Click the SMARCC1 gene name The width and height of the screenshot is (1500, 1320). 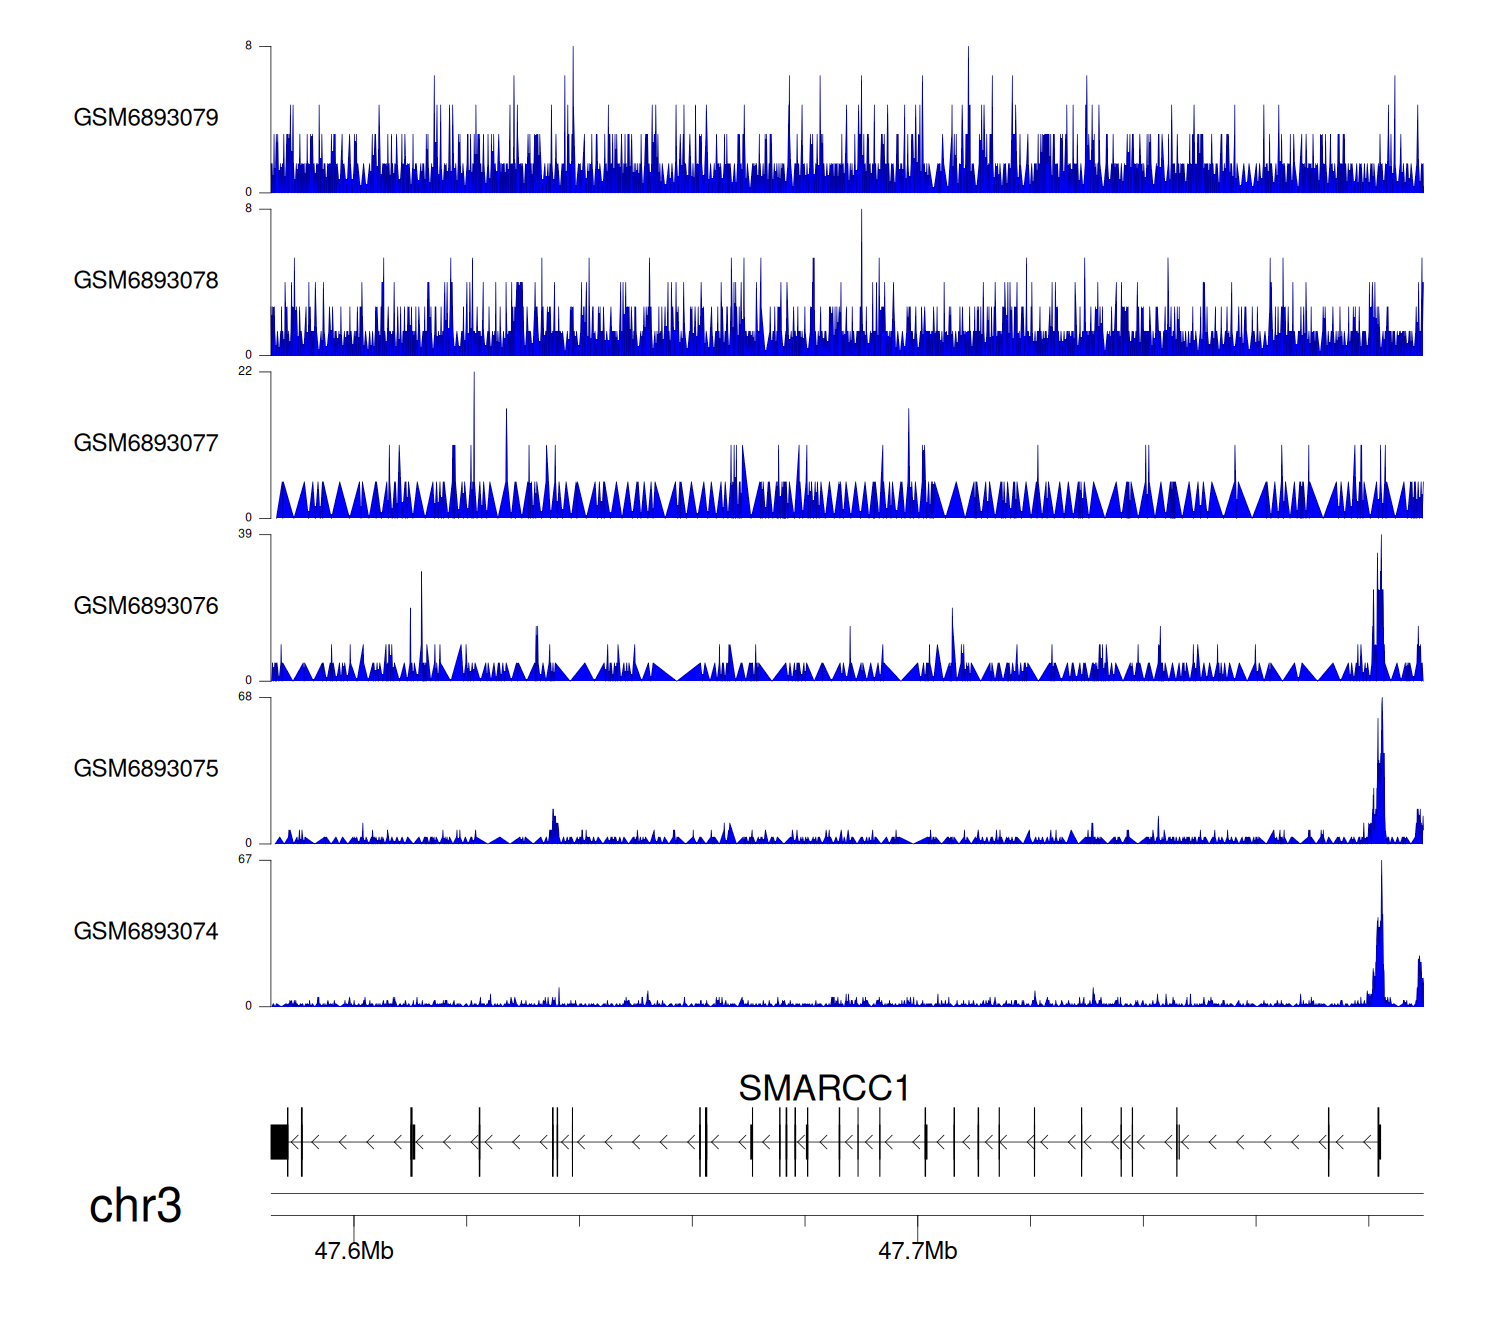click(823, 1088)
